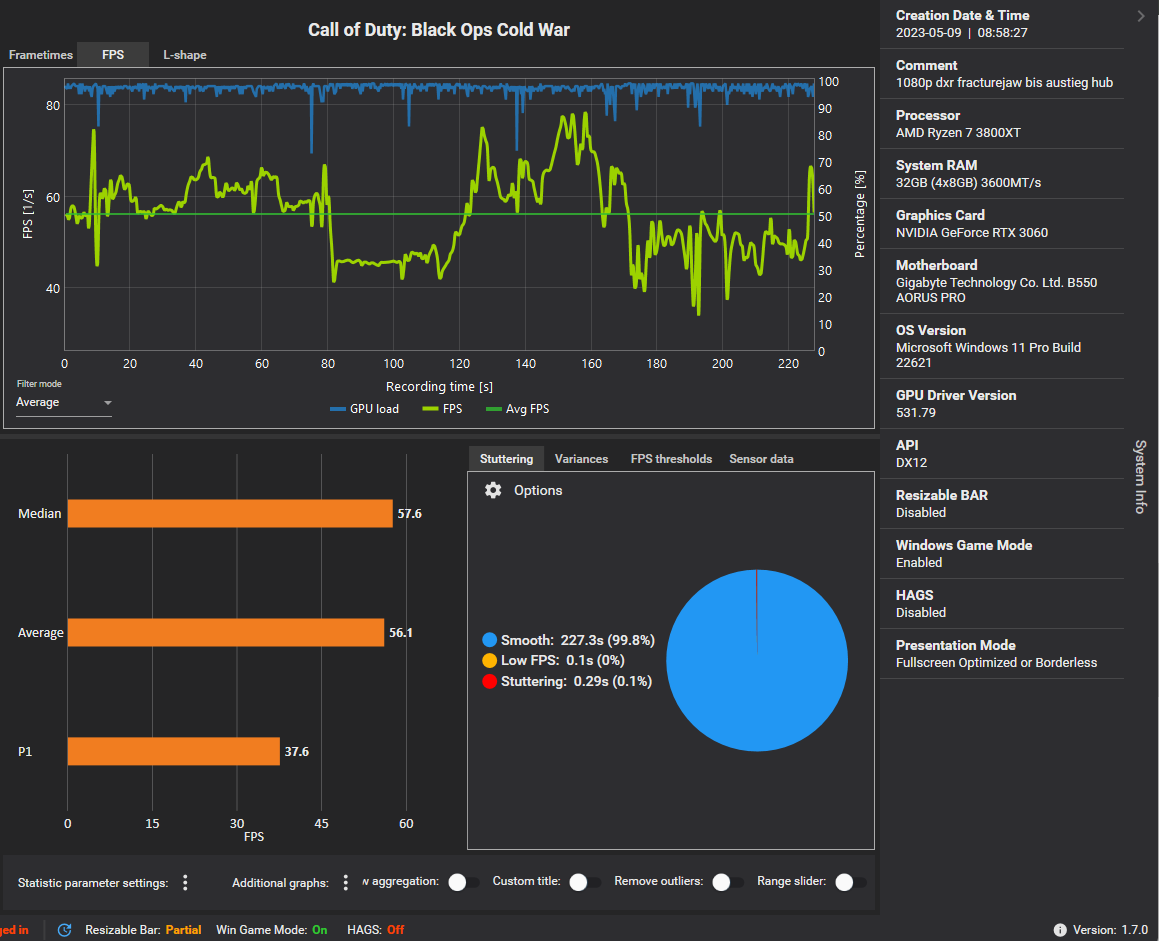This screenshot has height=941, width=1159.
Task: Click the blue stuttering pie chart
Action: tap(757, 660)
